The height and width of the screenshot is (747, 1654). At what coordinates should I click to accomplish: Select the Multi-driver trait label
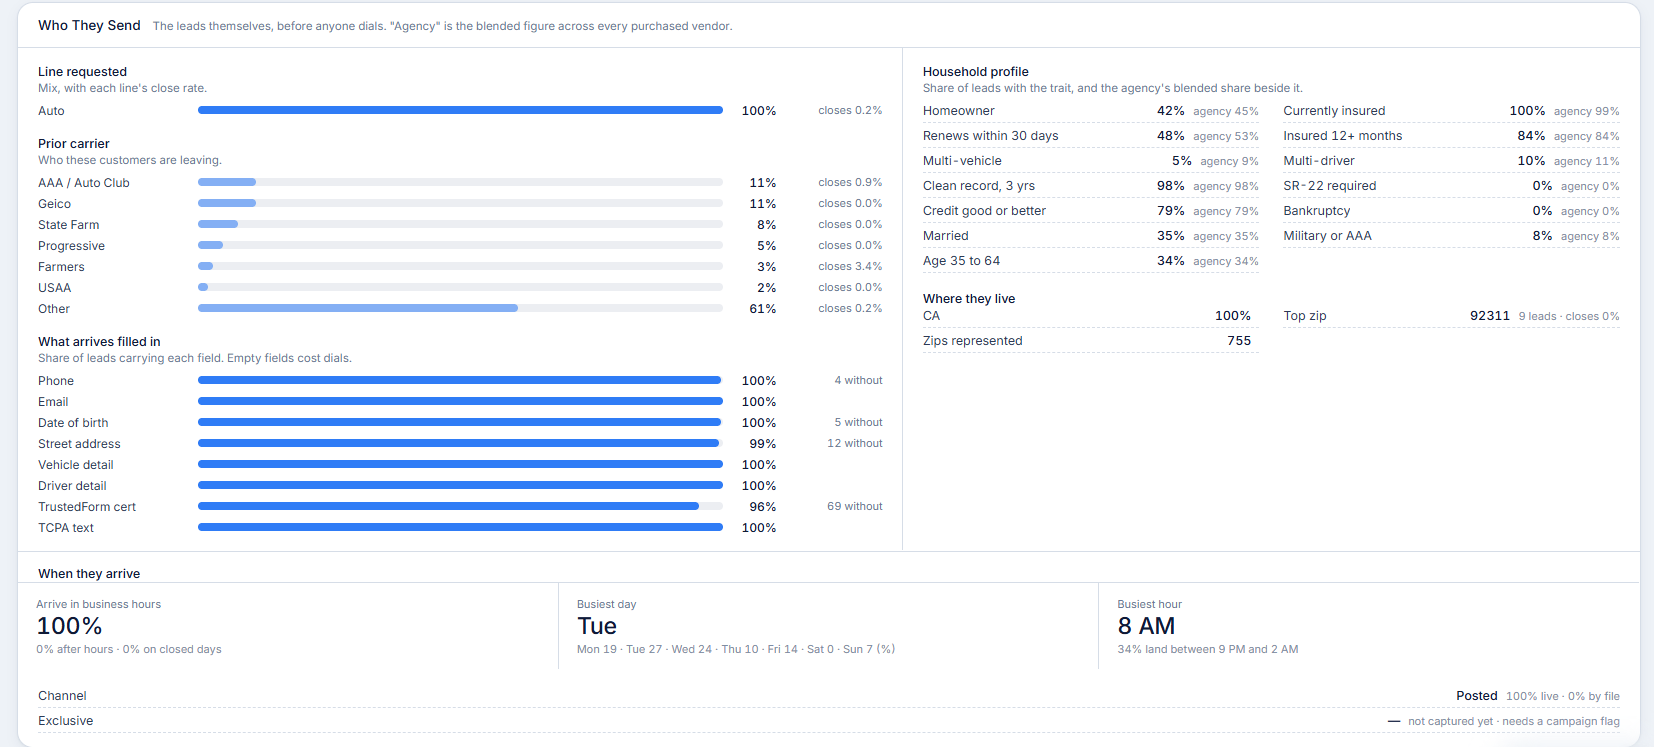click(1319, 161)
